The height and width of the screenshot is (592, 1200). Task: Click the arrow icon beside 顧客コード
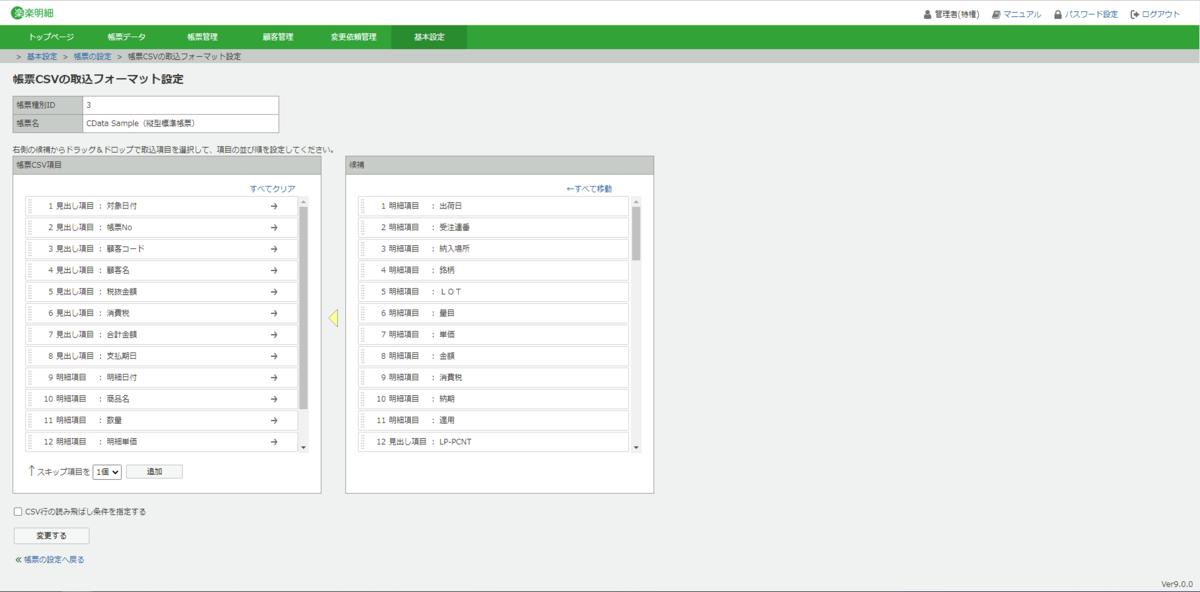click(x=273, y=249)
